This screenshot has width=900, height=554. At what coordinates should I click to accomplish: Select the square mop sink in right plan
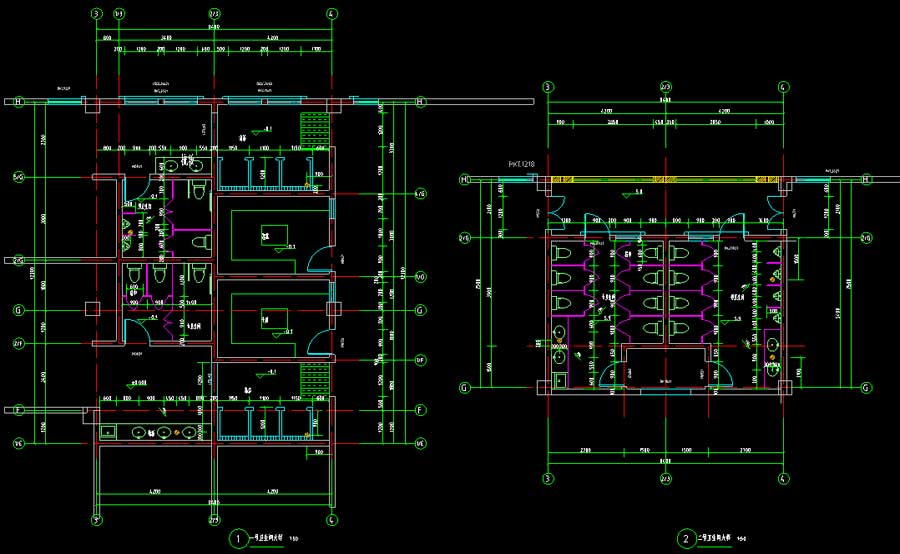[x=560, y=380]
